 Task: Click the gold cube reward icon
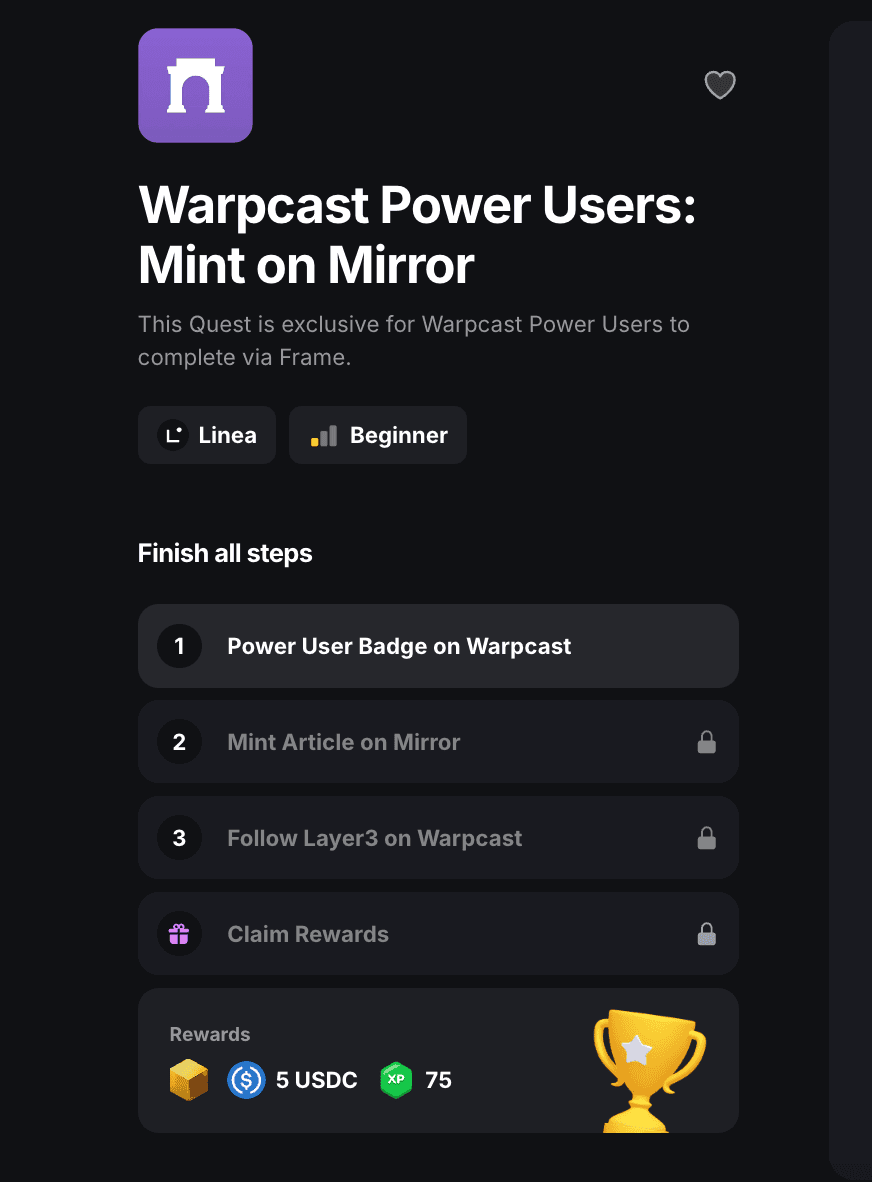[188, 1079]
